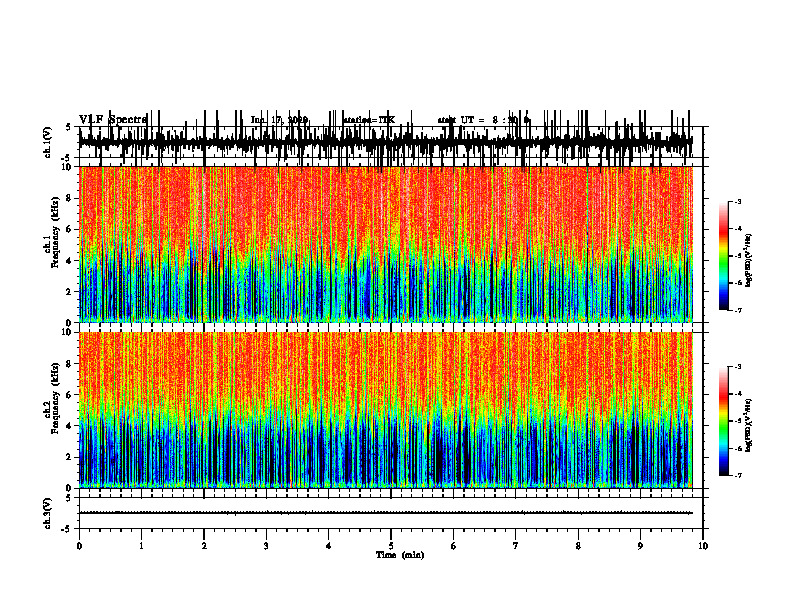Click the ch.1 spectrogram panel

pyautogui.click(x=386, y=244)
